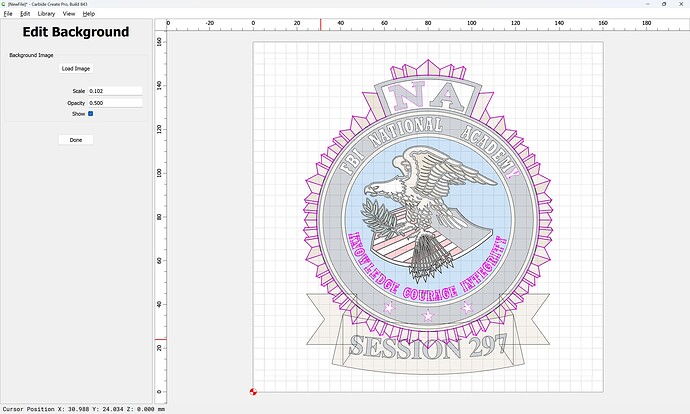Focus the Opacity input field
Screen dimensions: 690x414
click(115, 103)
